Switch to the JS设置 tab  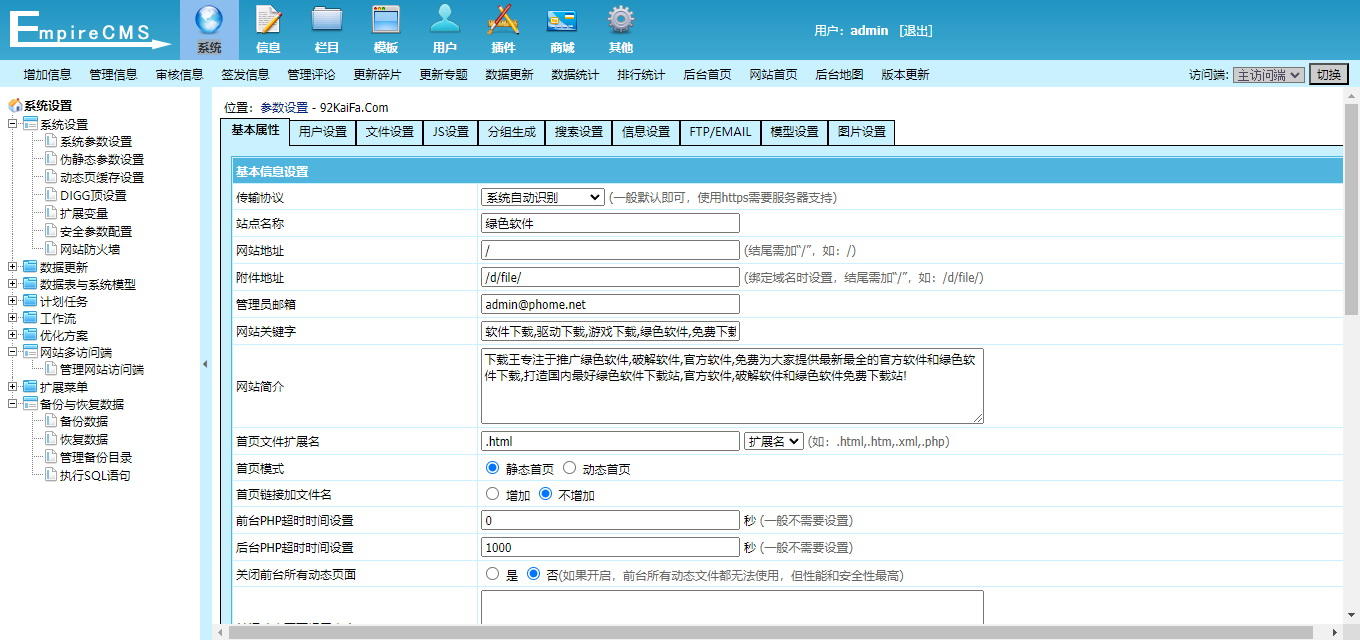[x=451, y=132]
